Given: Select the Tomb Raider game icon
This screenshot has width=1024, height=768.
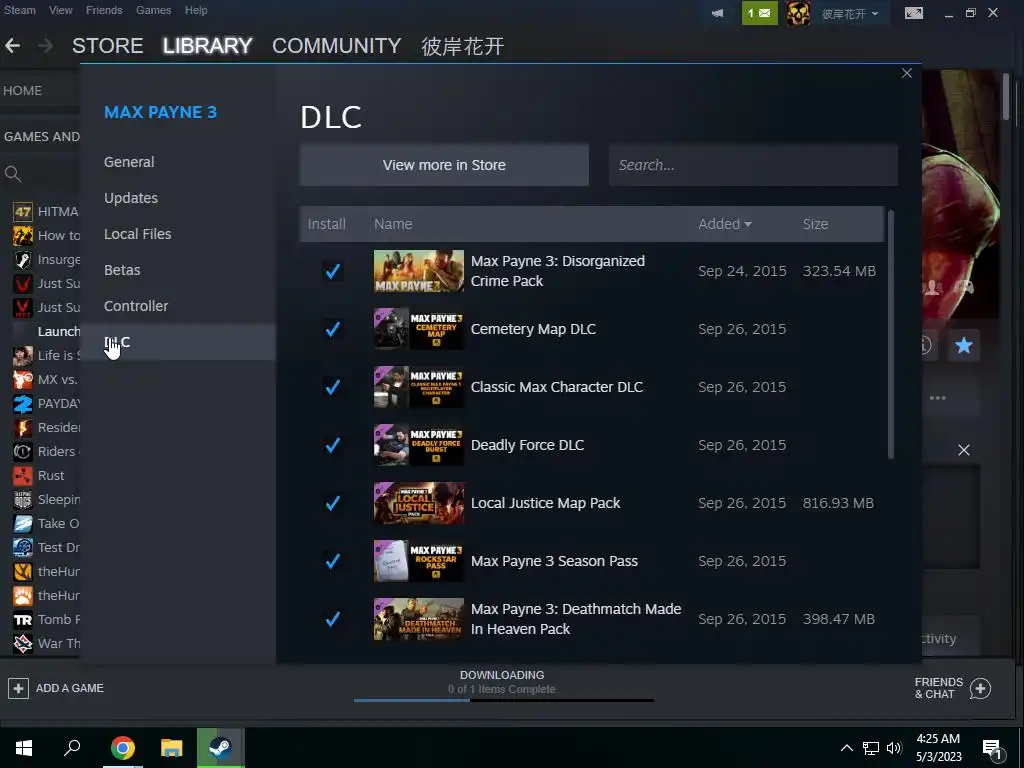Looking at the screenshot, I should (x=23, y=620).
